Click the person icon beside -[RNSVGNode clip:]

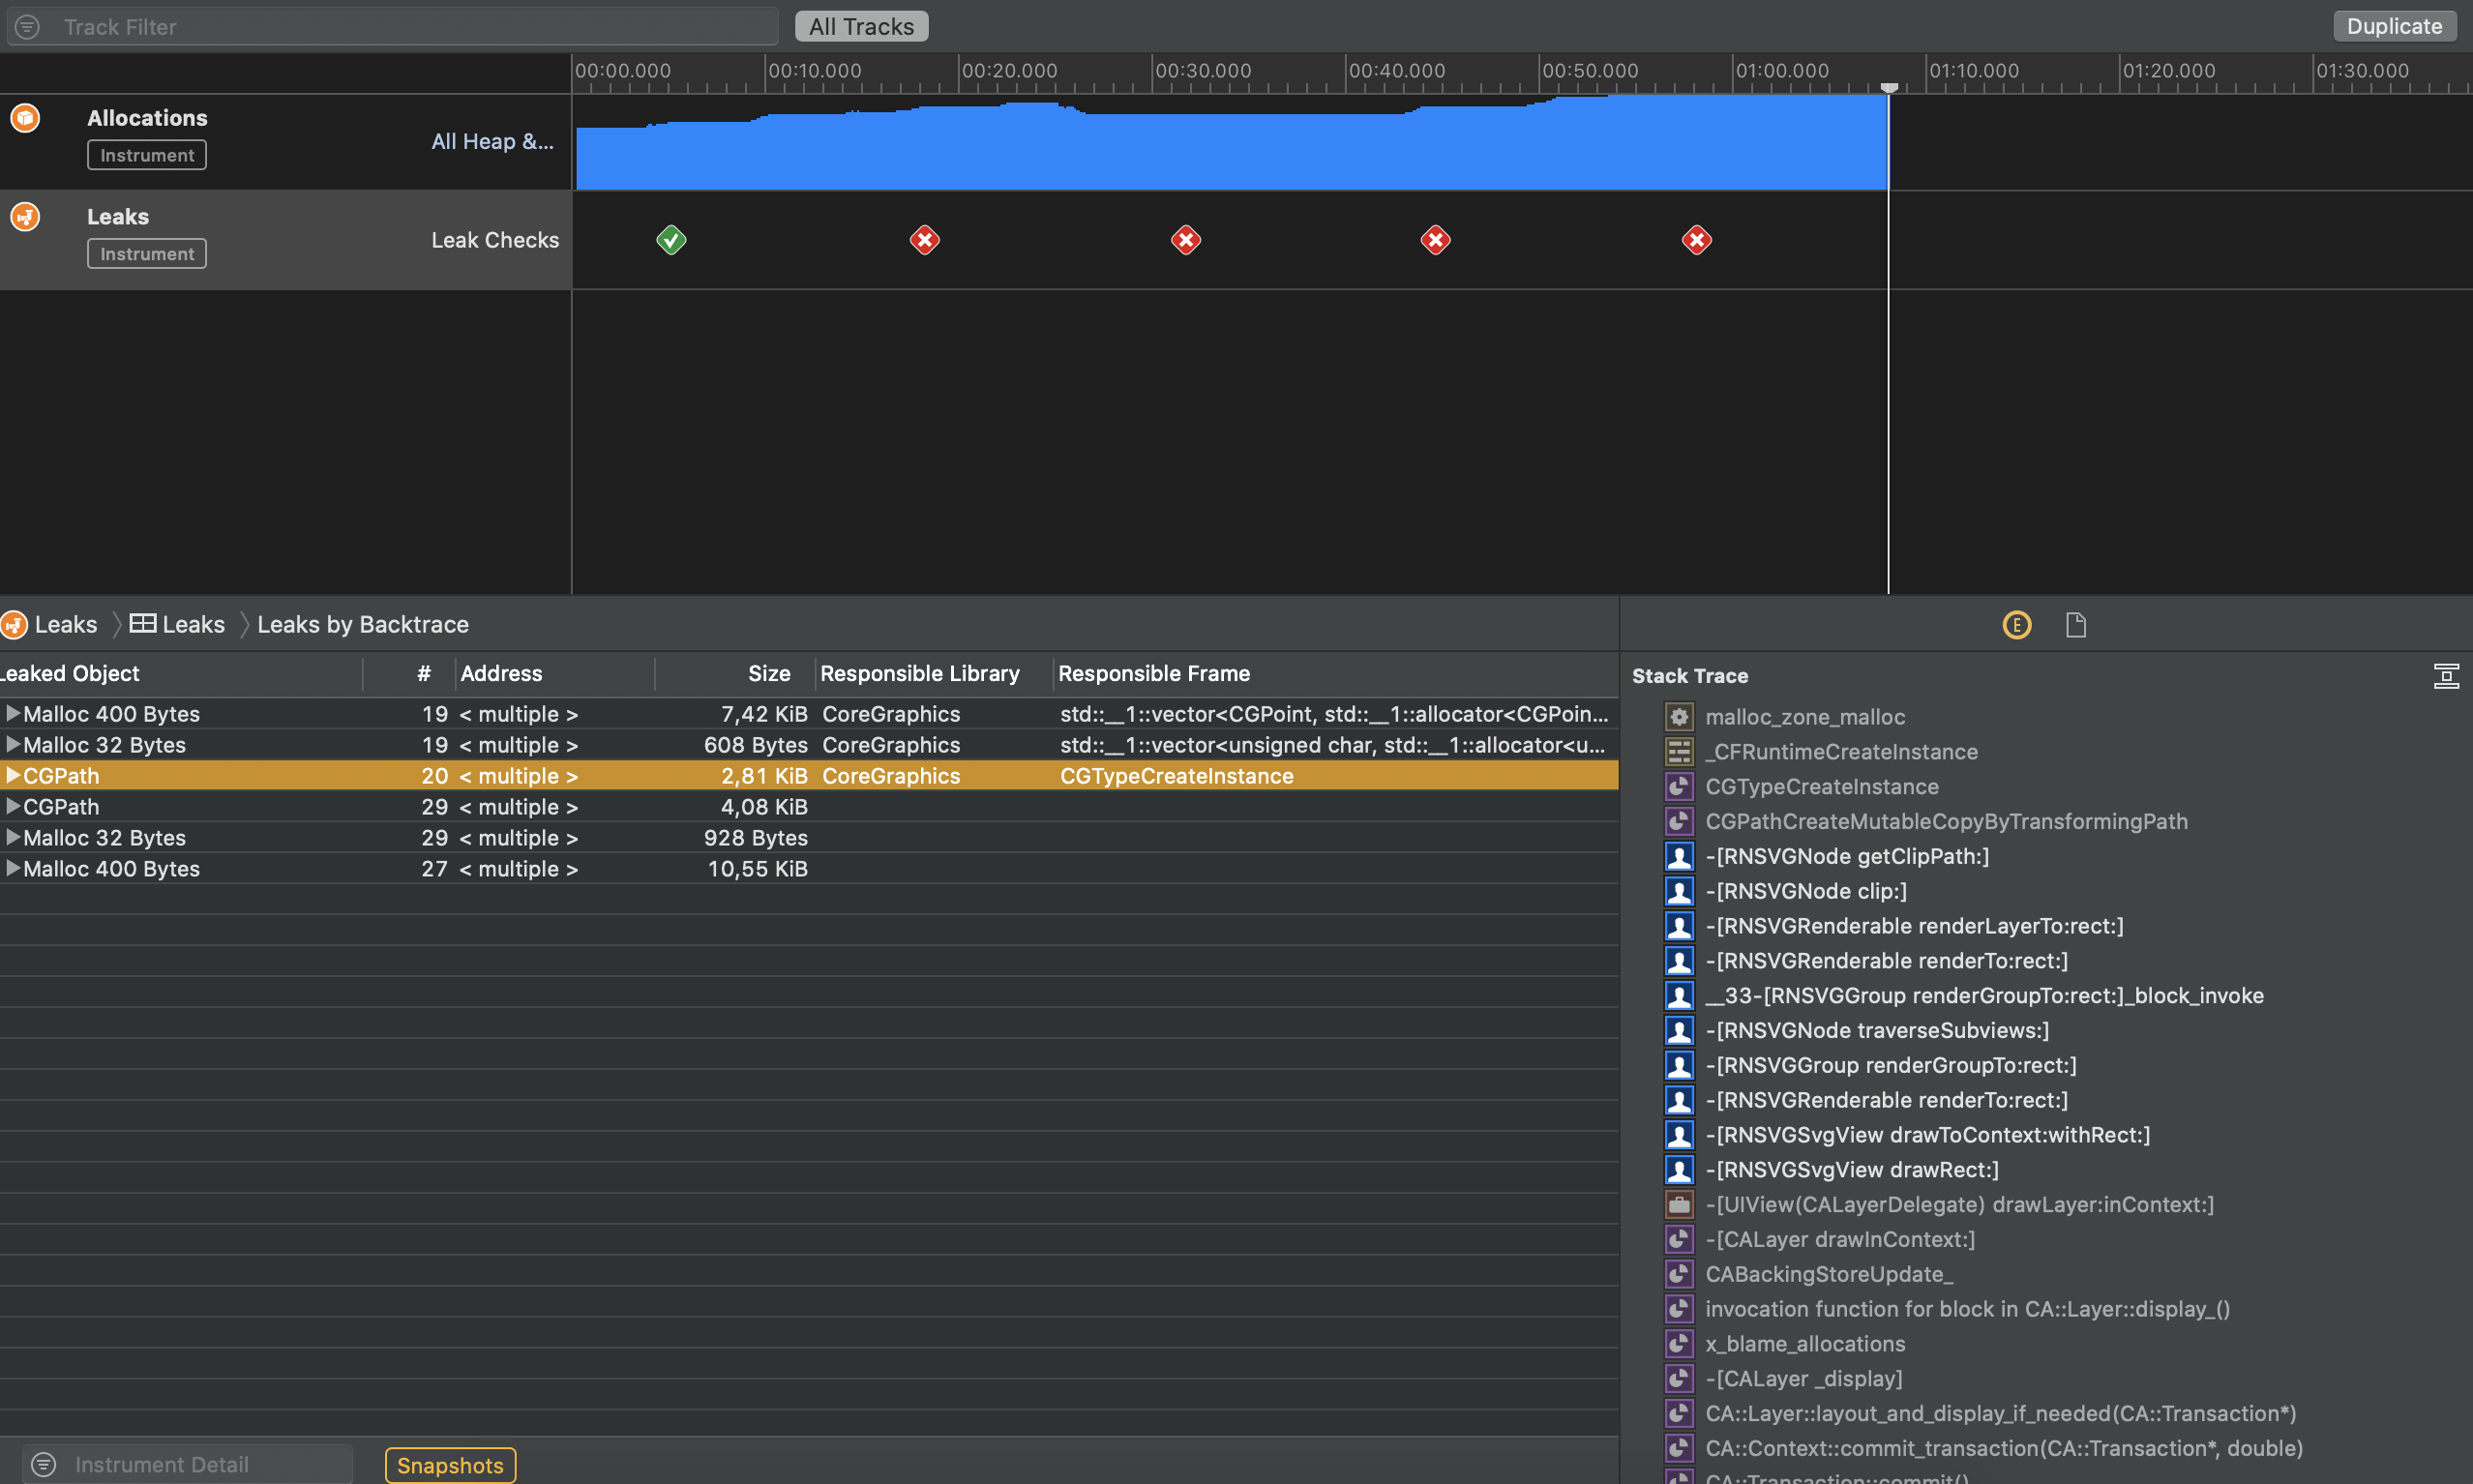(1680, 891)
